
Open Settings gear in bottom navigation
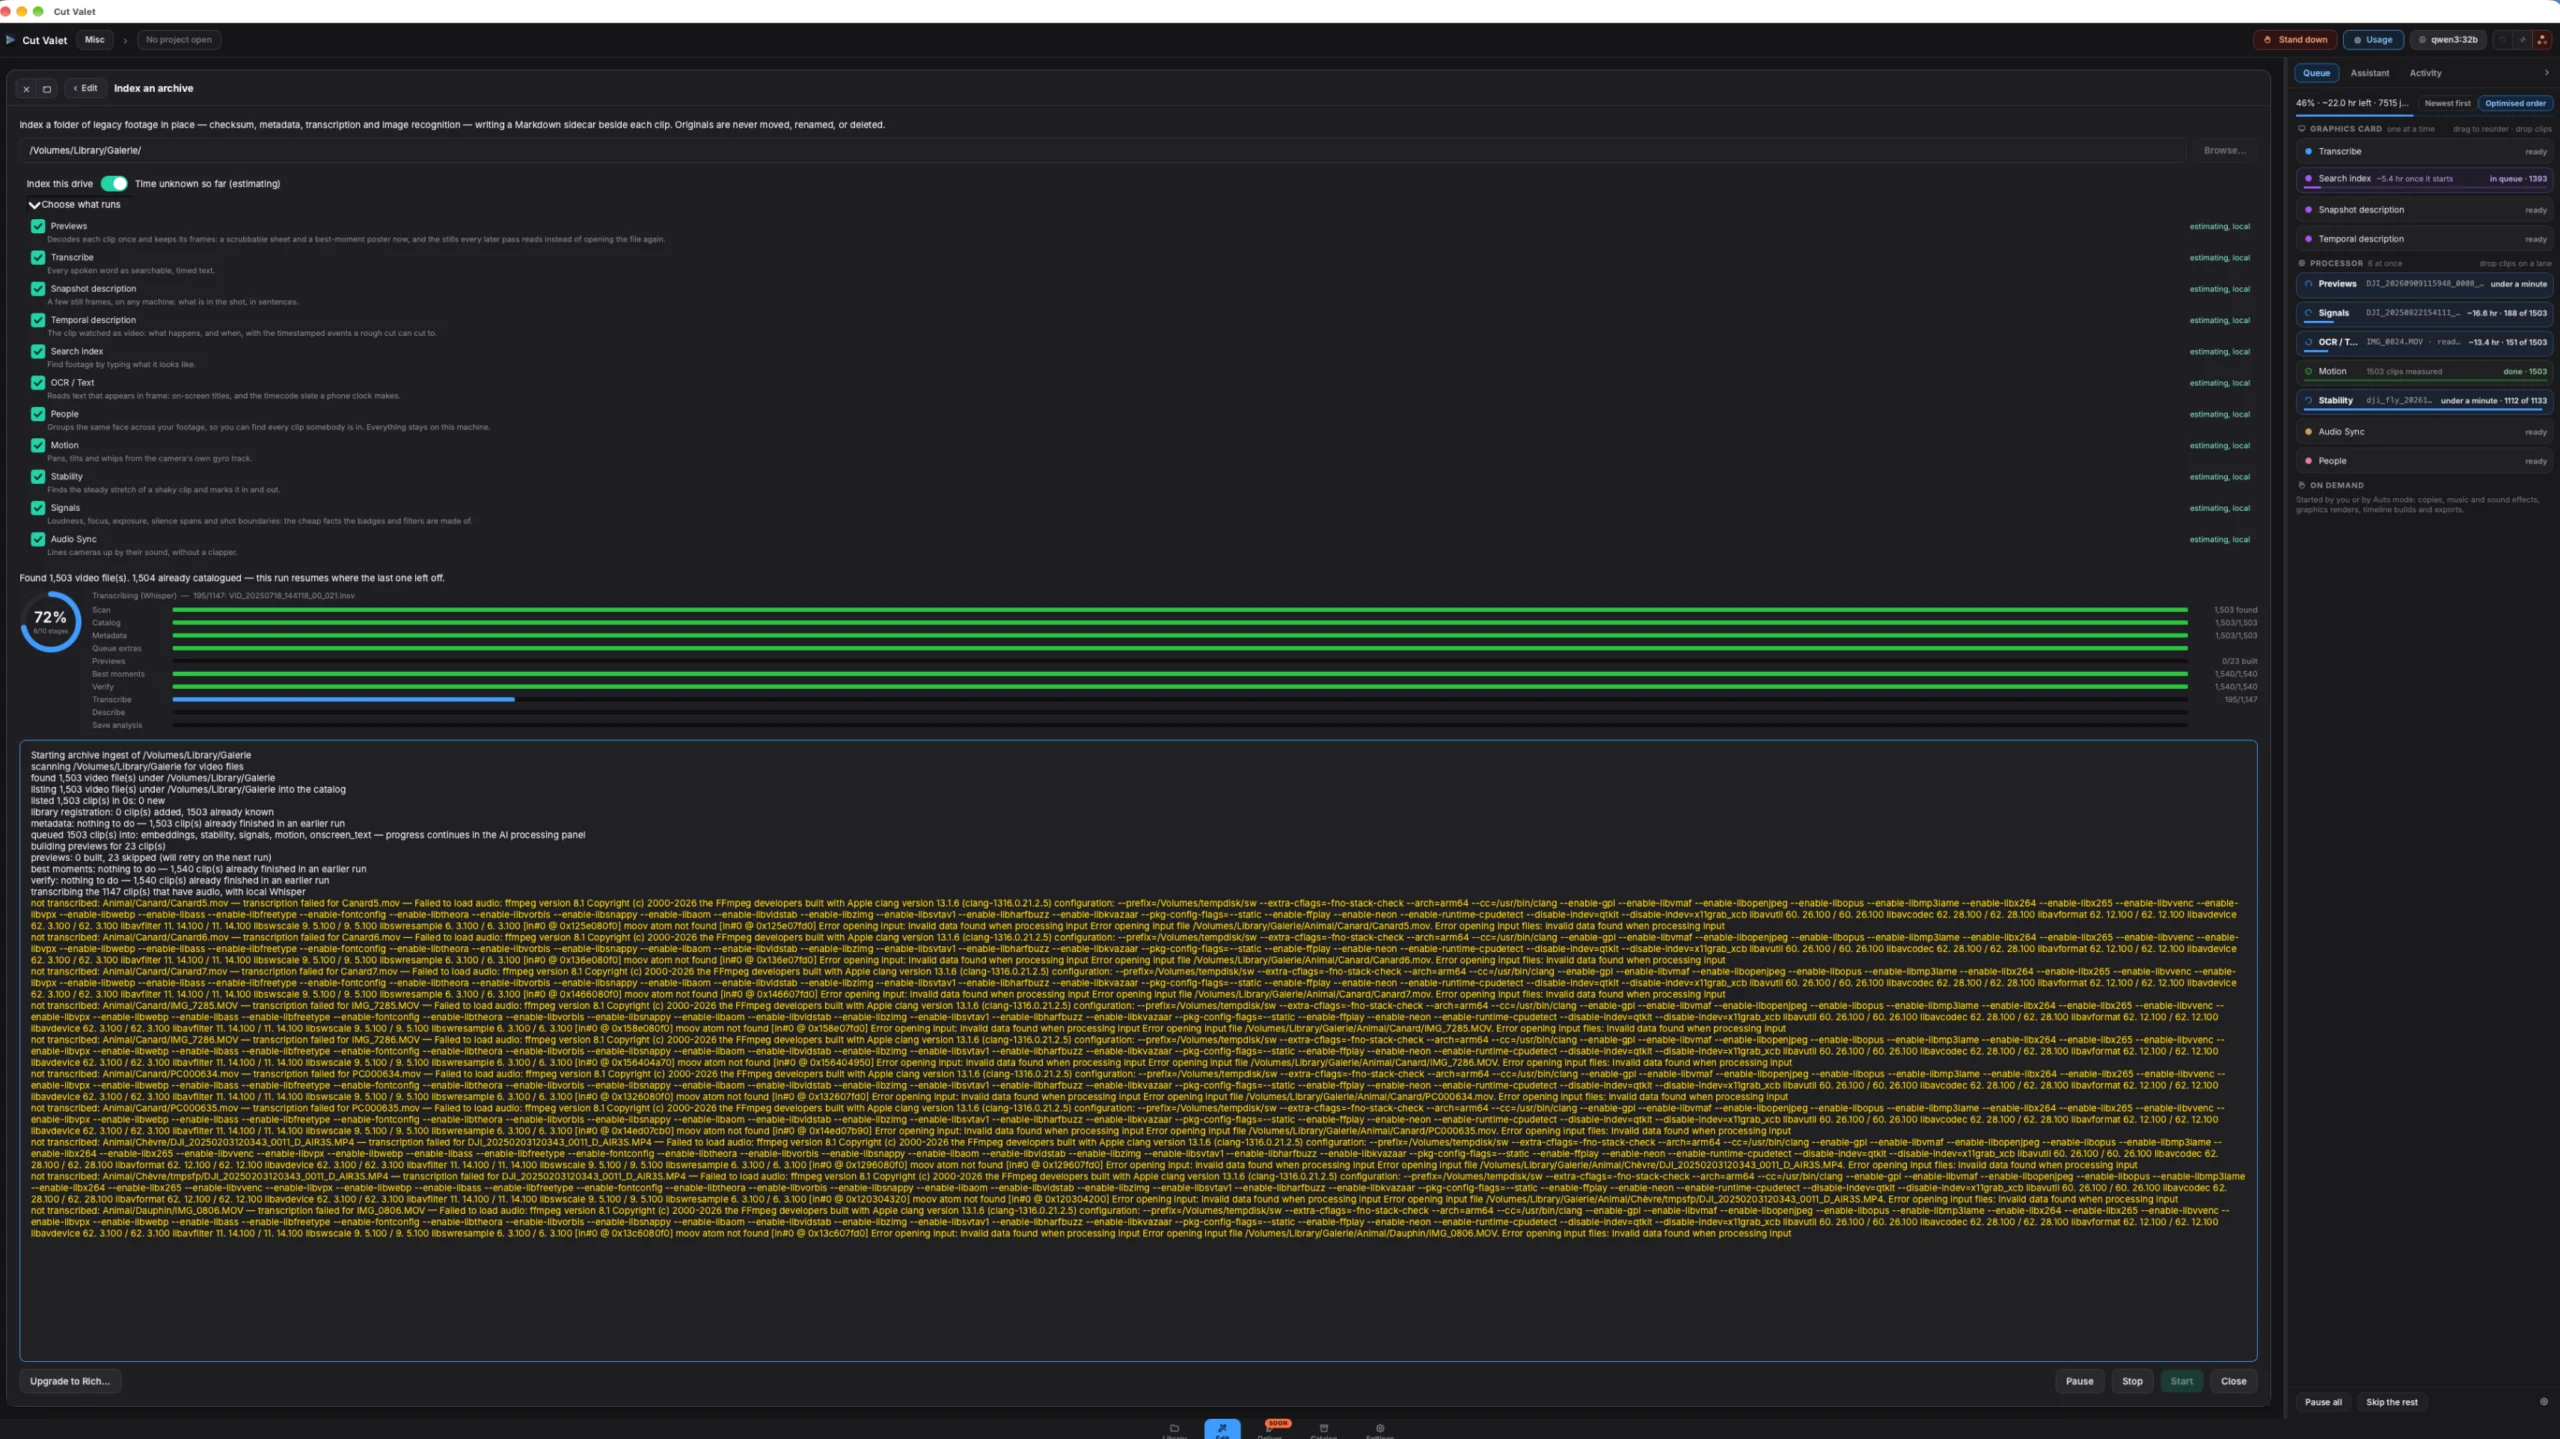click(x=1380, y=1430)
